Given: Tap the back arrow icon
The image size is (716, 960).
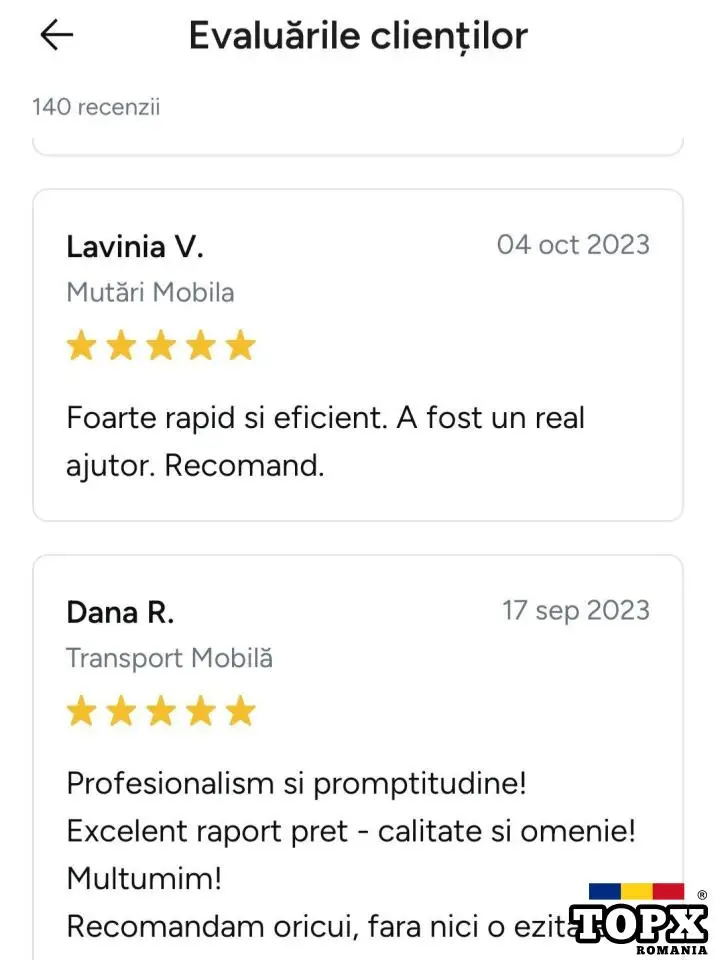Looking at the screenshot, I should click(57, 36).
